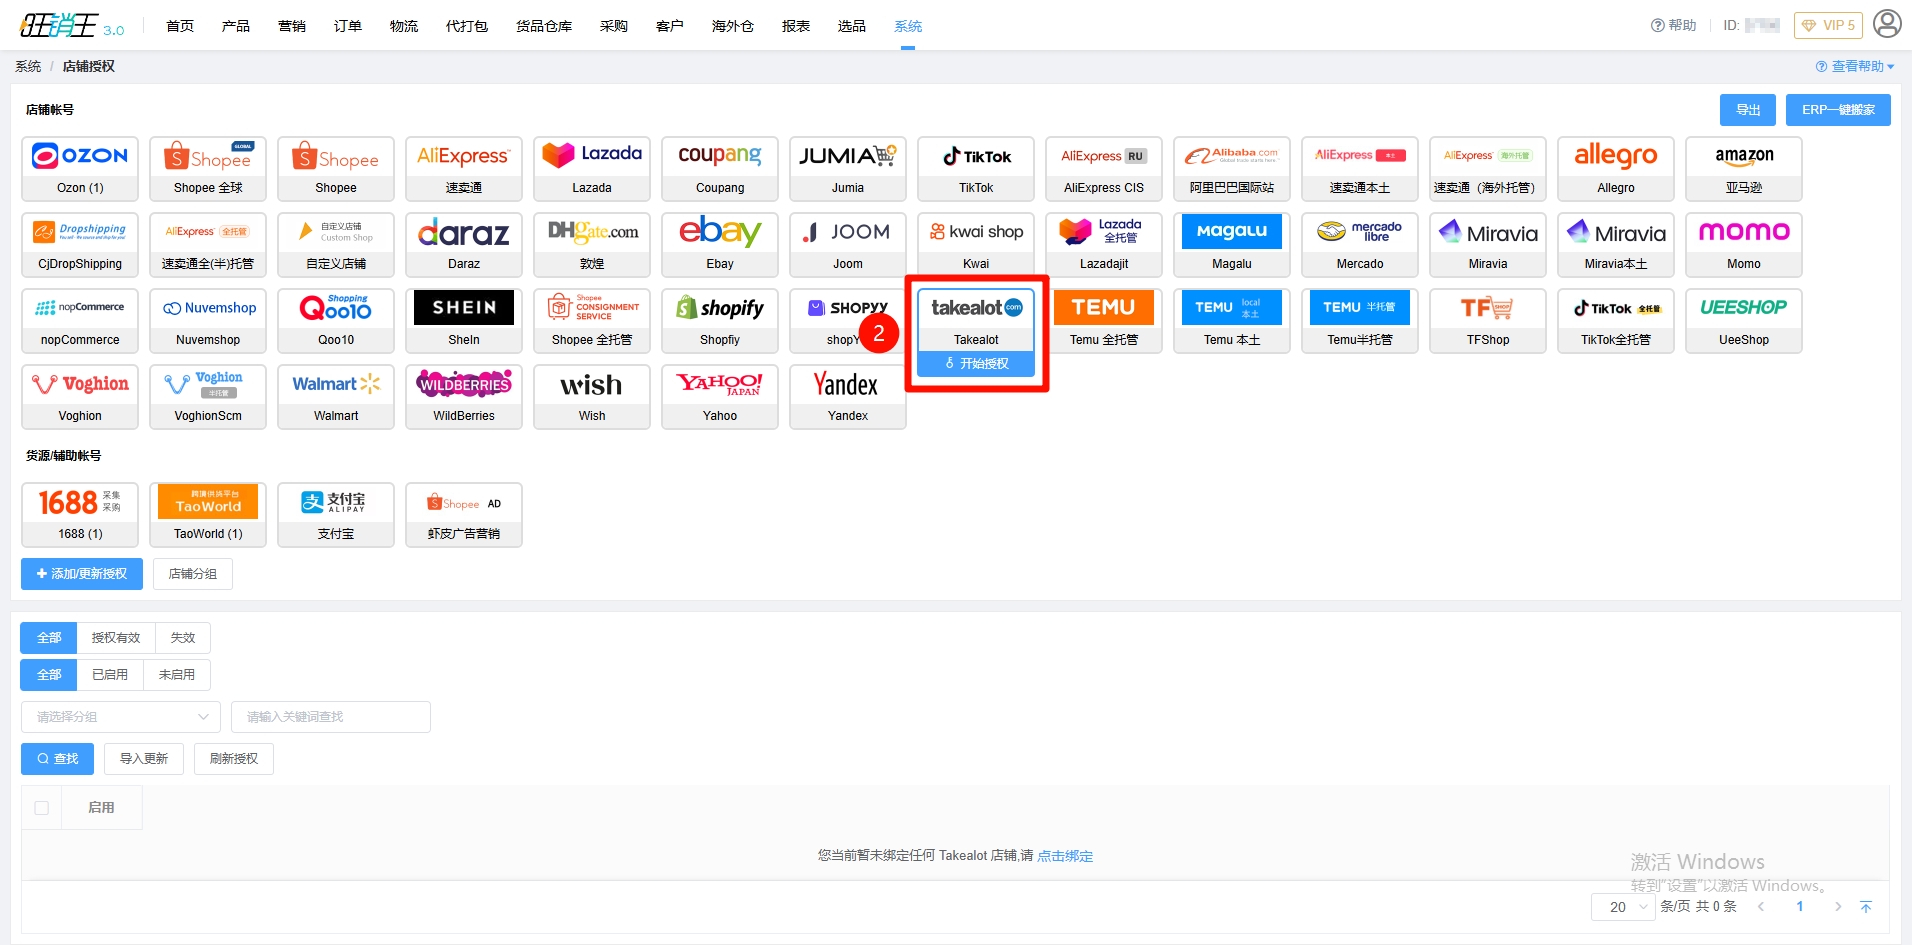Viewport: 1912px width, 945px height.
Task: Focus the keyword search input field
Action: [331, 717]
